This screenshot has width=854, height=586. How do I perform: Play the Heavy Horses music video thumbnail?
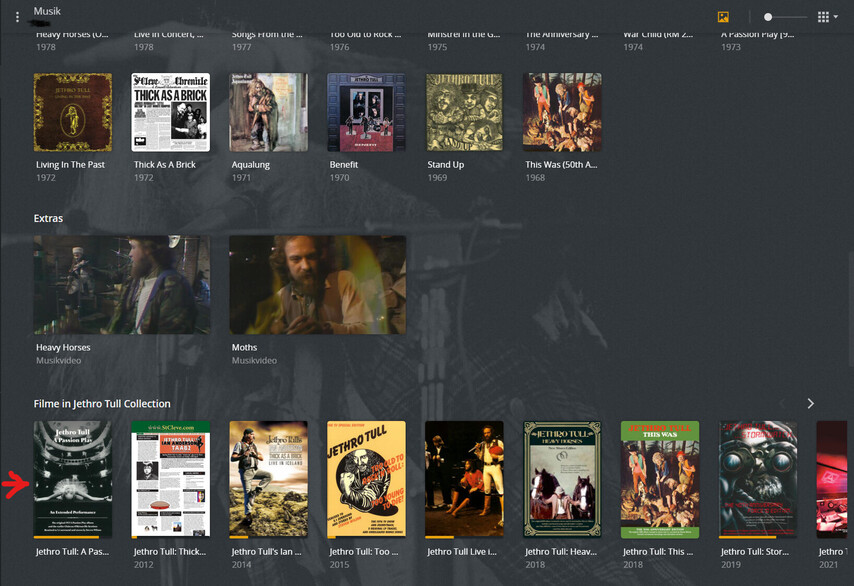tap(122, 284)
